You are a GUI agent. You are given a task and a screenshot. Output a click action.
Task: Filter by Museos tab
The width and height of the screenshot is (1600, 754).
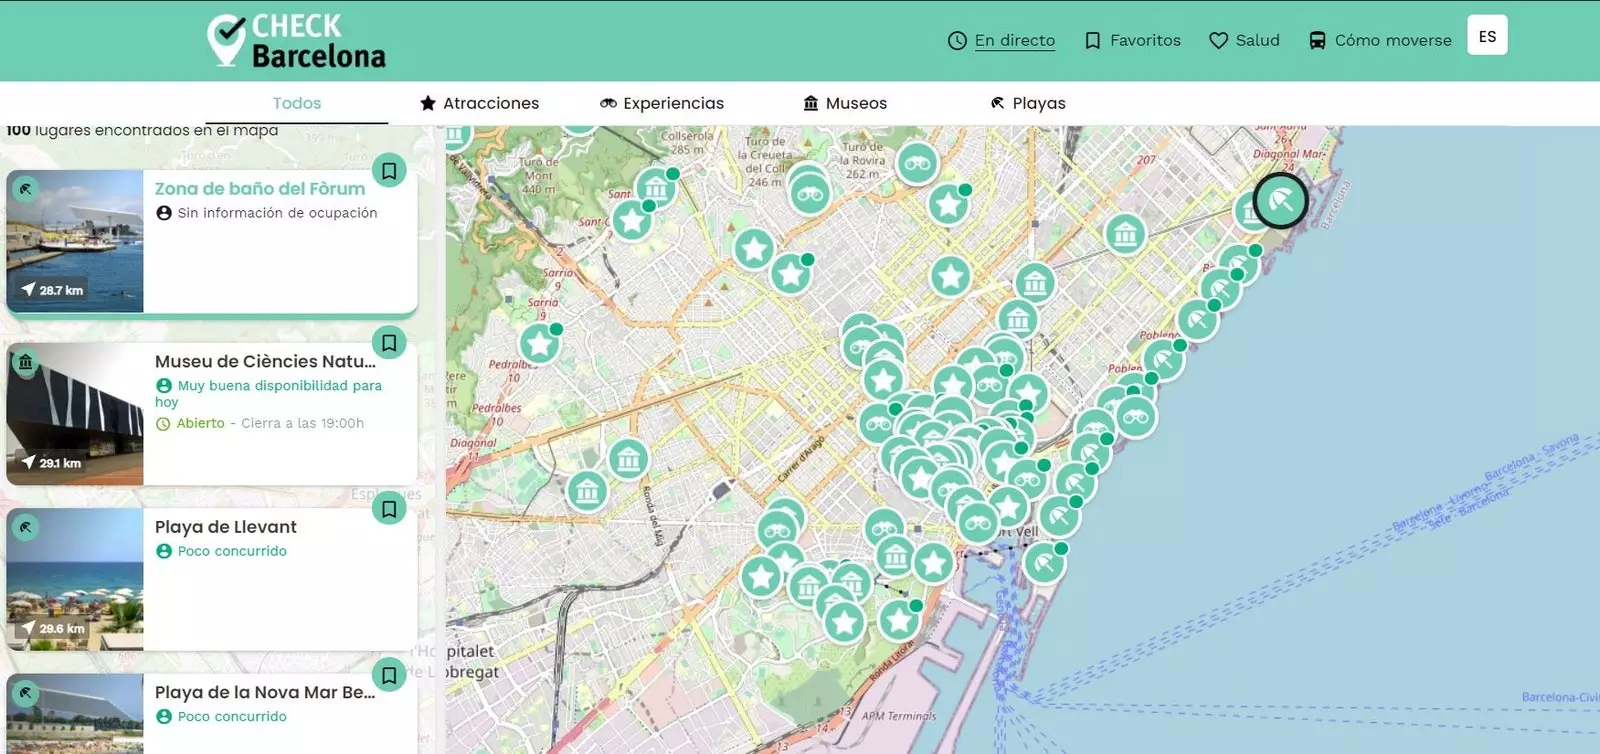[x=845, y=103]
